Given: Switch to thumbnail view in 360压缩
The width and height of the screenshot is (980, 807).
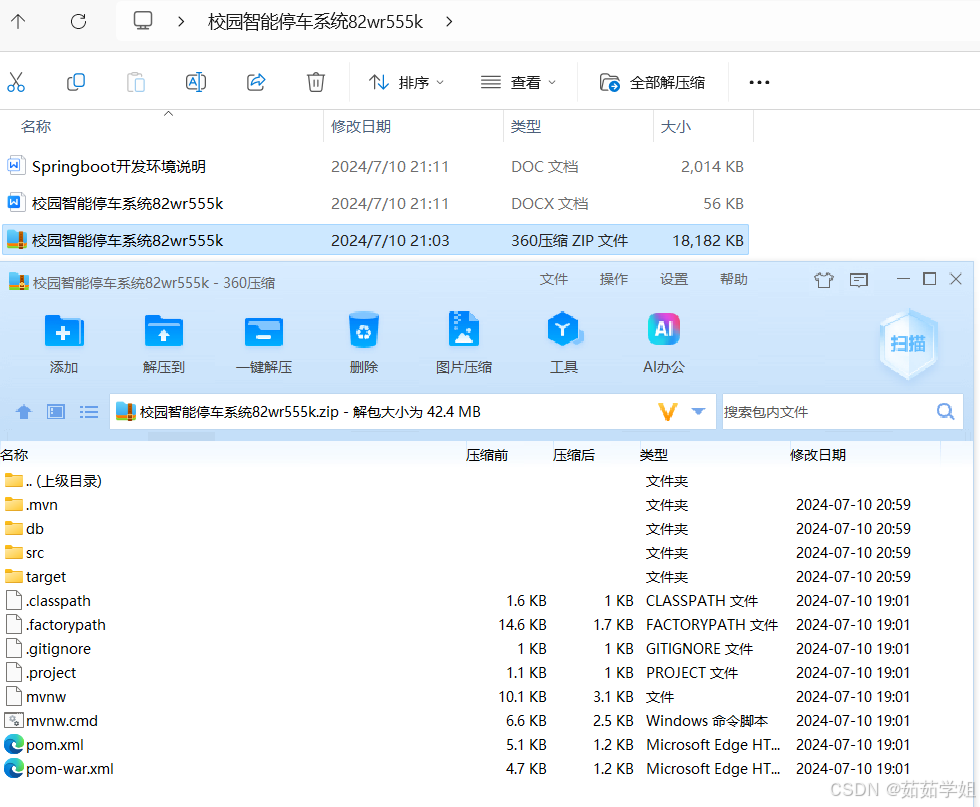Looking at the screenshot, I should [x=56, y=411].
